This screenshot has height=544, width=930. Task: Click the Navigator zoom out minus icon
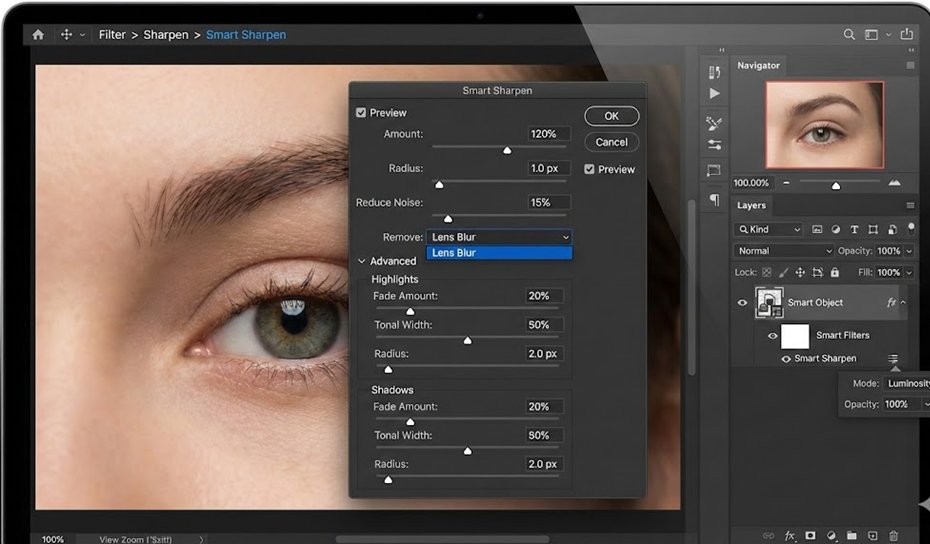[786, 183]
